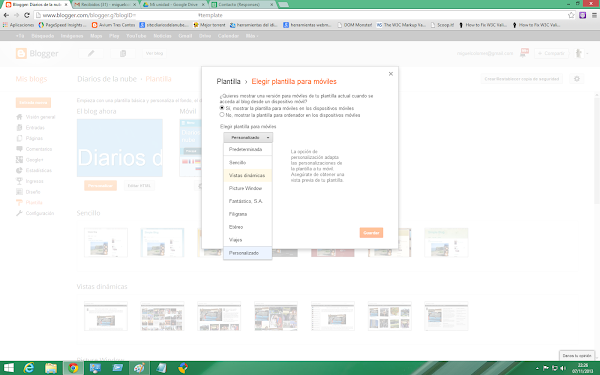Choose Fantástico, S.A. in the dropdown list
The image size is (600, 375).
[x=248, y=201]
